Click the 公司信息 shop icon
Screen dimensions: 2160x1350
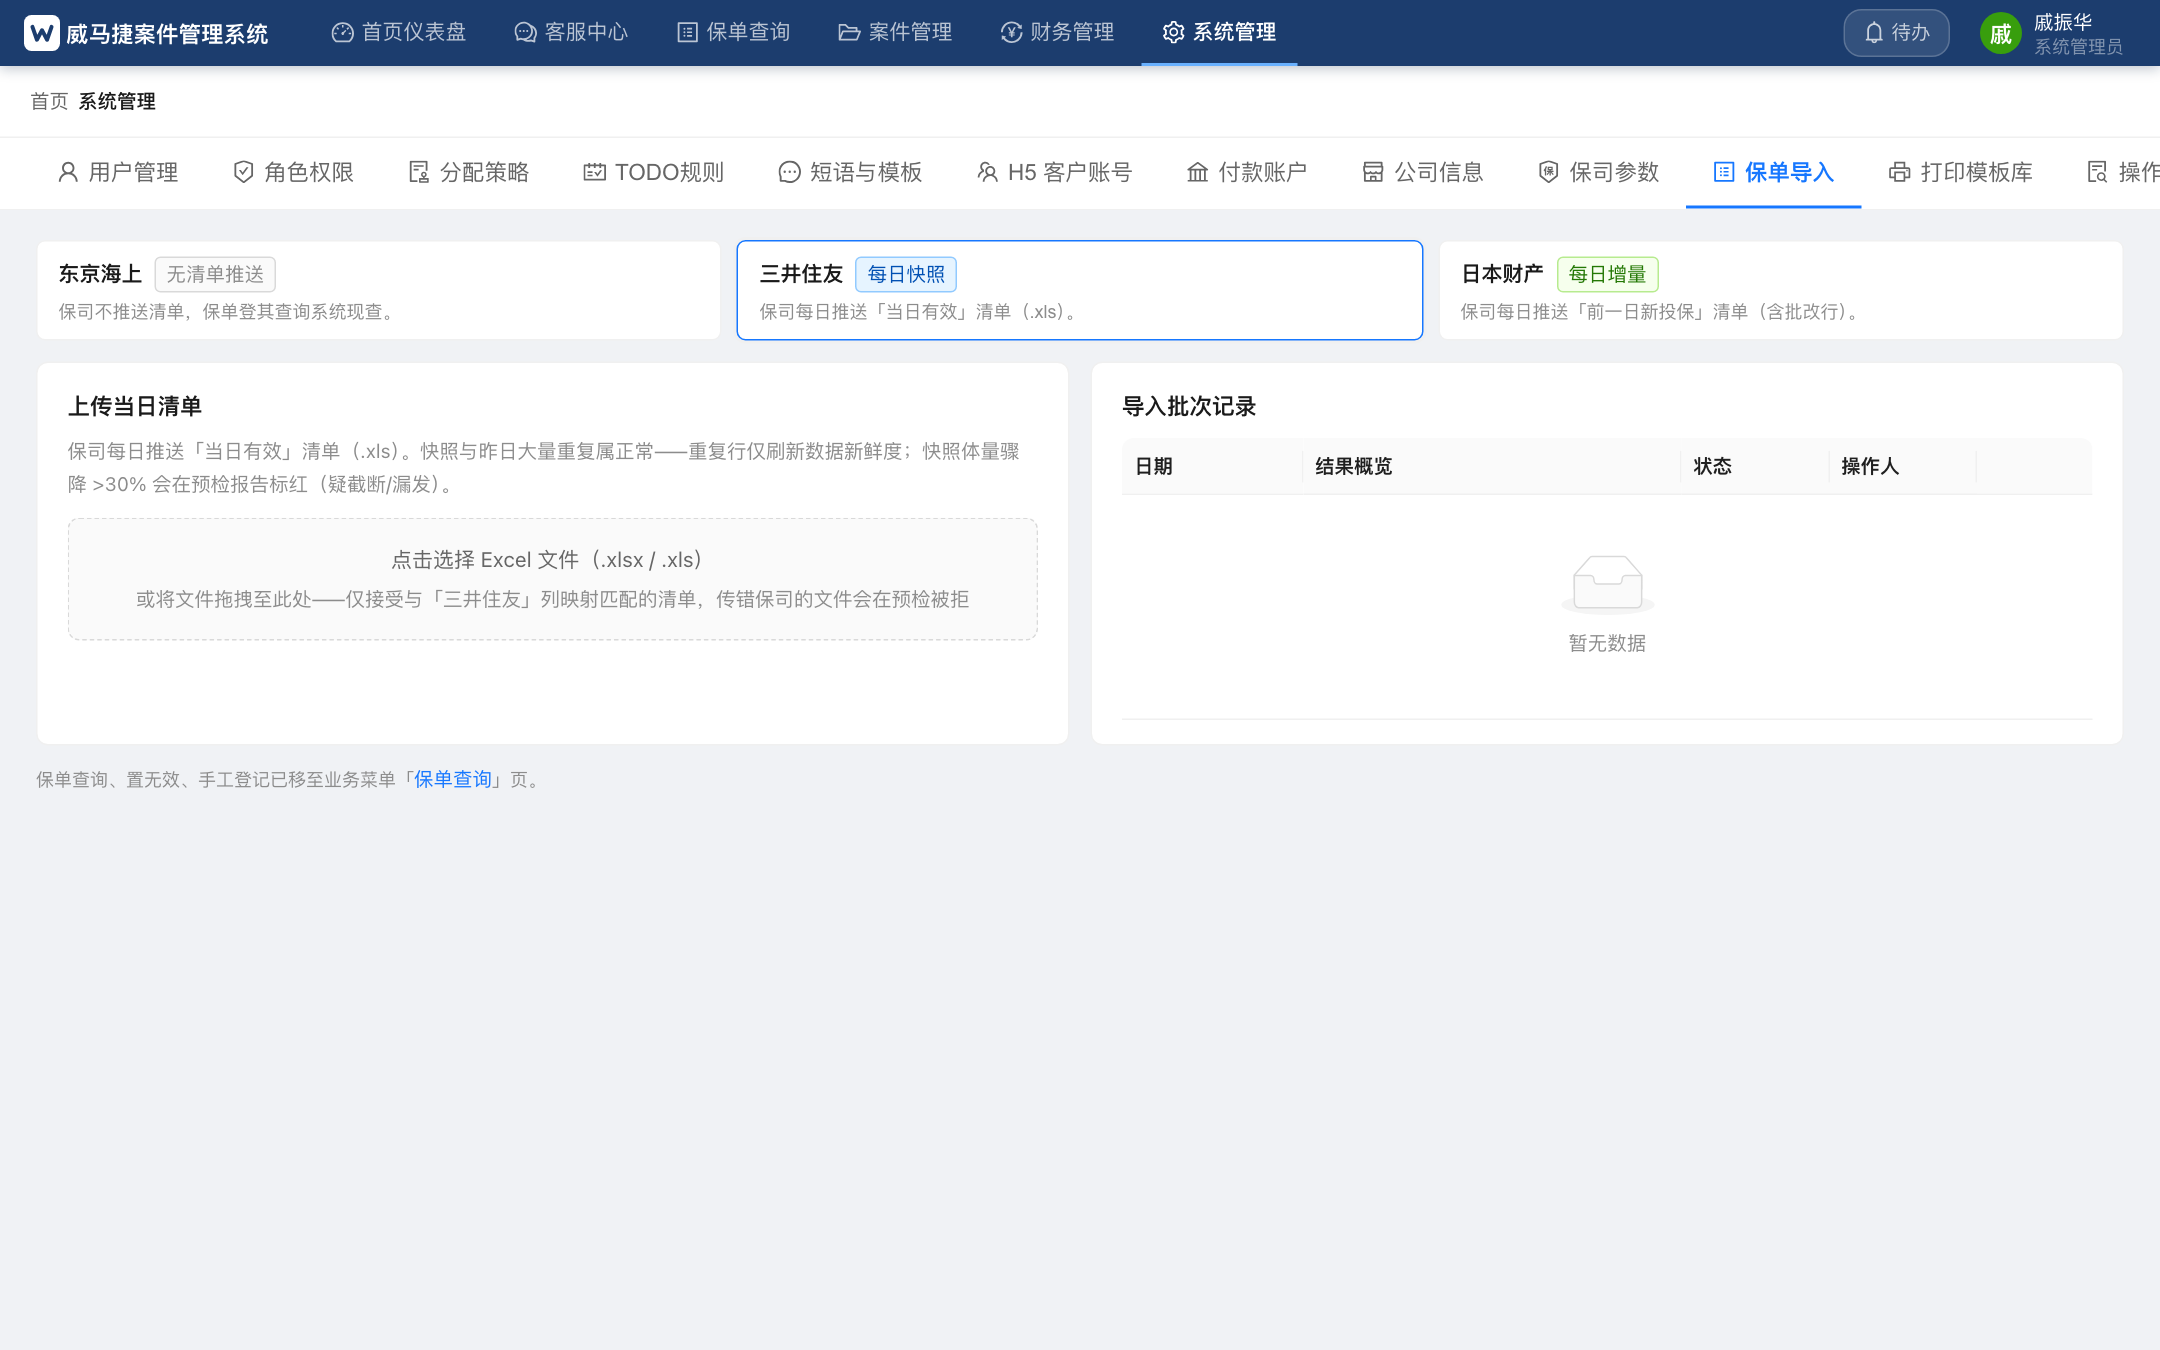(x=1373, y=172)
